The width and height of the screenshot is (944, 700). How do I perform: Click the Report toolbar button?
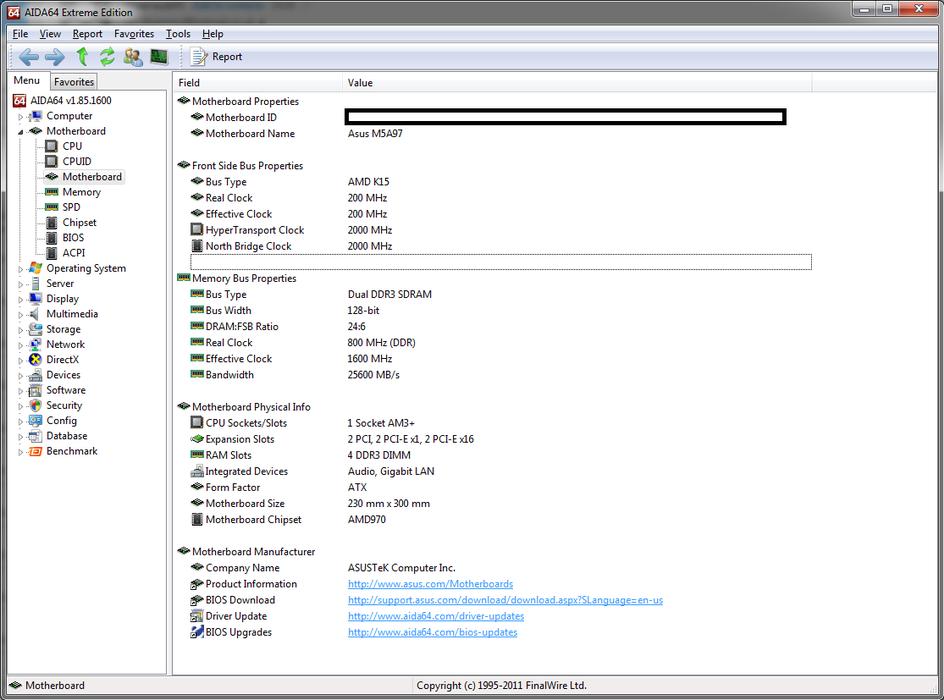pos(217,57)
